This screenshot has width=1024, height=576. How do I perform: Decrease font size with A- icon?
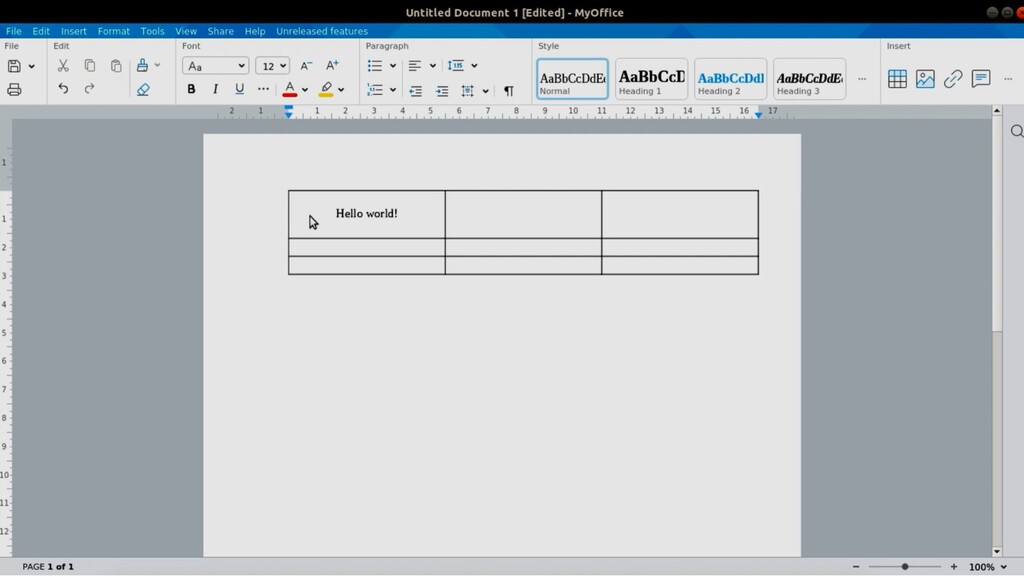click(x=306, y=65)
